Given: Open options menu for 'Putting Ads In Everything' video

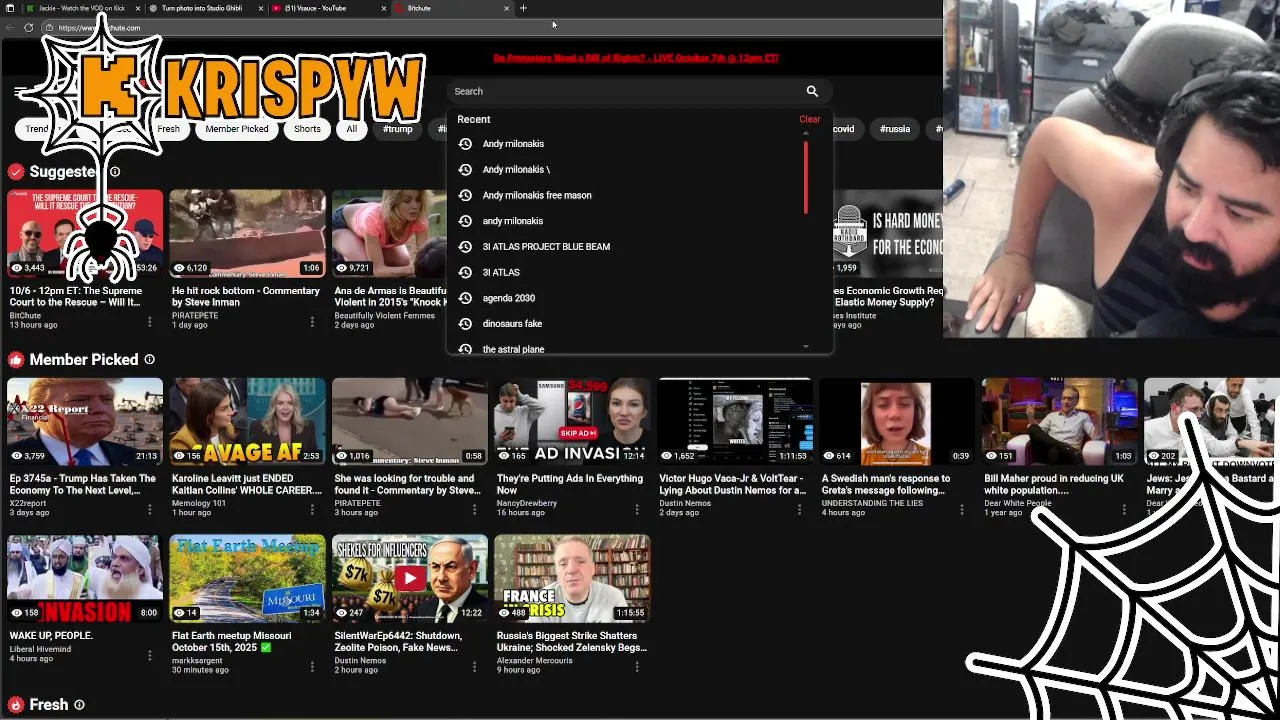Looking at the screenshot, I should point(637,509).
